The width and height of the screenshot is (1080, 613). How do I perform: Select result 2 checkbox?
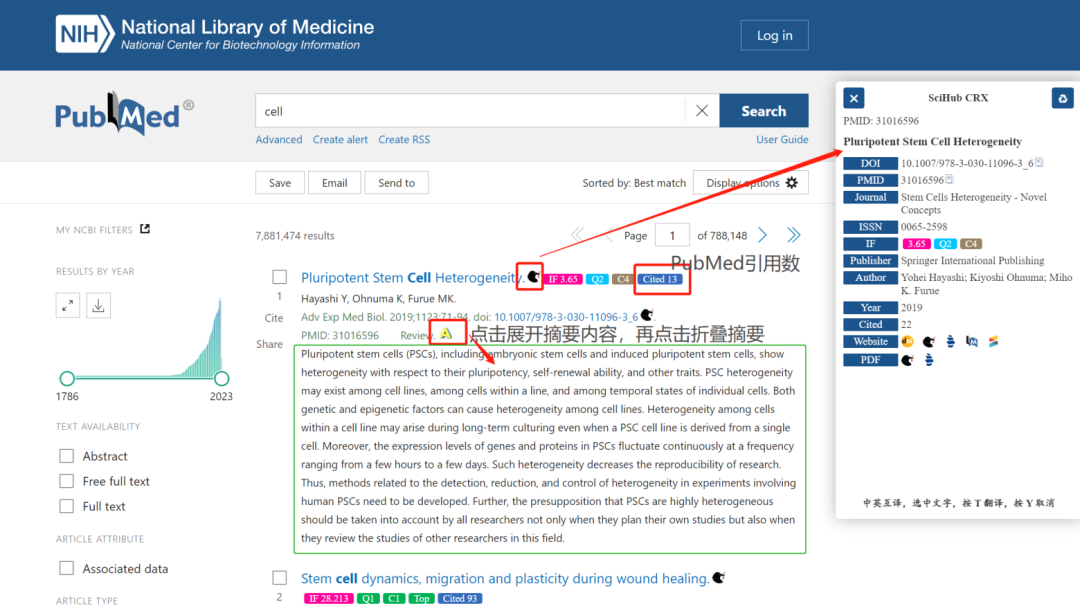pyautogui.click(x=279, y=577)
